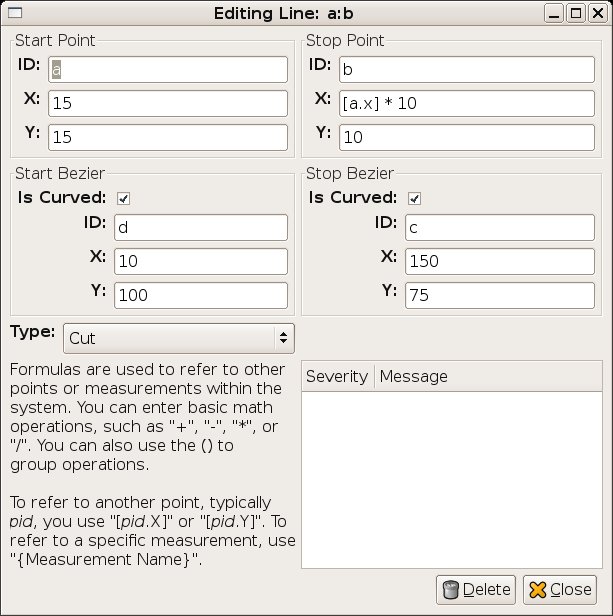Click Start Bezier ID field containing d
The height and width of the screenshot is (616, 613).
[201, 227]
